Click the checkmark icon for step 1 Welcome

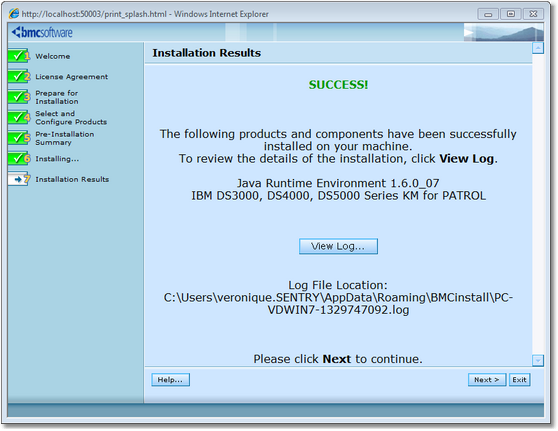pyautogui.click(x=19, y=56)
